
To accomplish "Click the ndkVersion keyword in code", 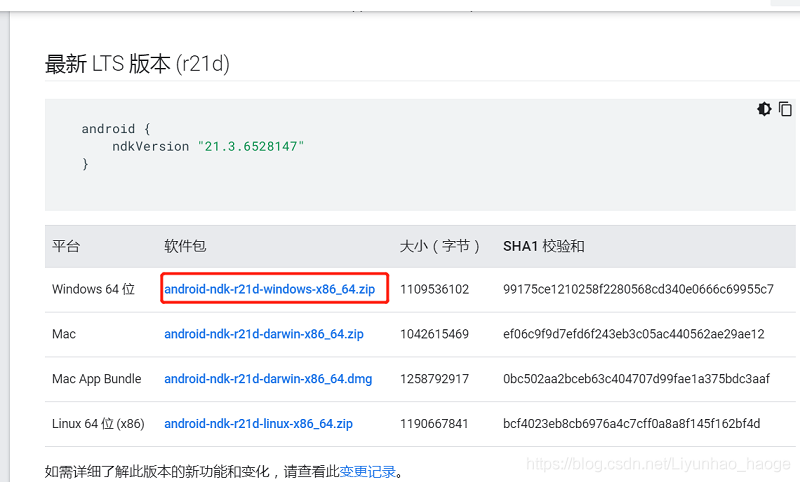I will [151, 146].
